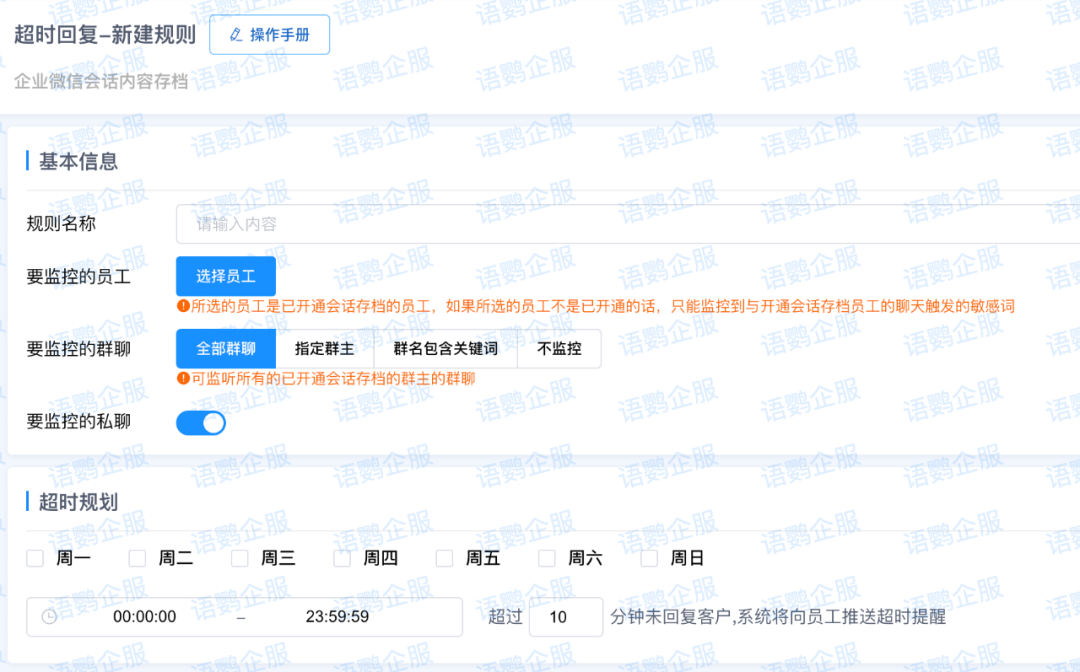Open start time 00:00:00 picker
1080x672 pixels.
[145, 617]
